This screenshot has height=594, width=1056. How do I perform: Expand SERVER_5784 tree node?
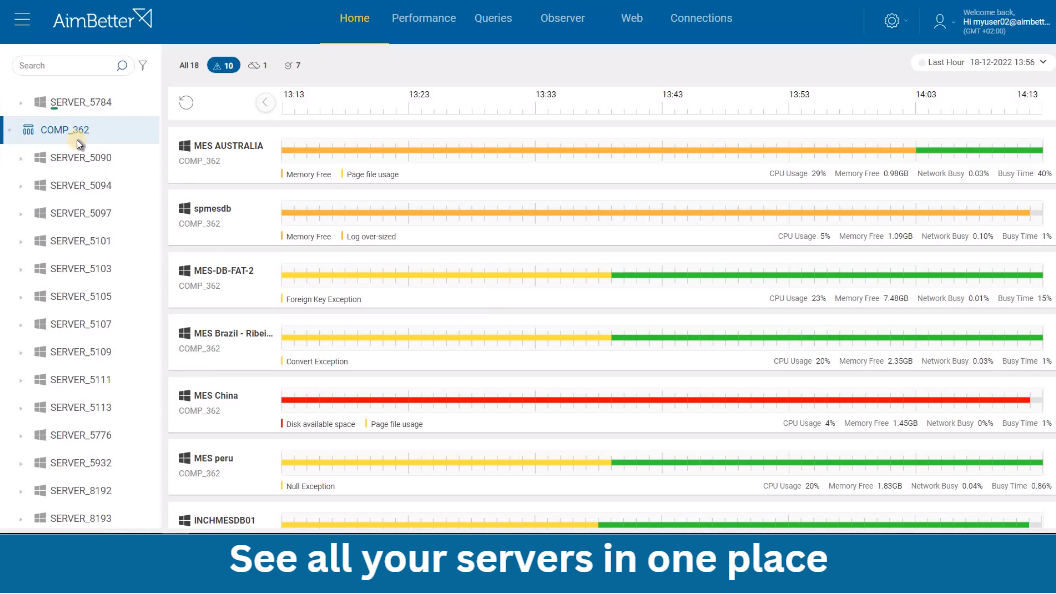21,102
